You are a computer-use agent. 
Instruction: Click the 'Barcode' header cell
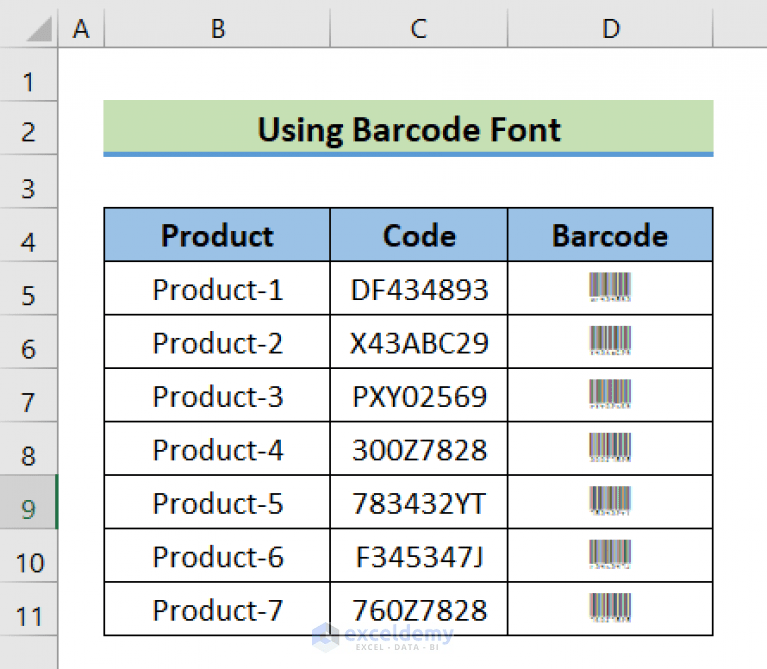click(x=610, y=235)
